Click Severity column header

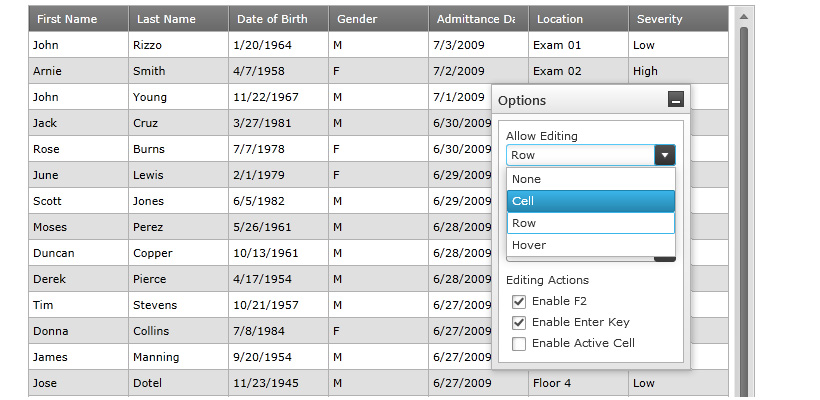[678, 19]
